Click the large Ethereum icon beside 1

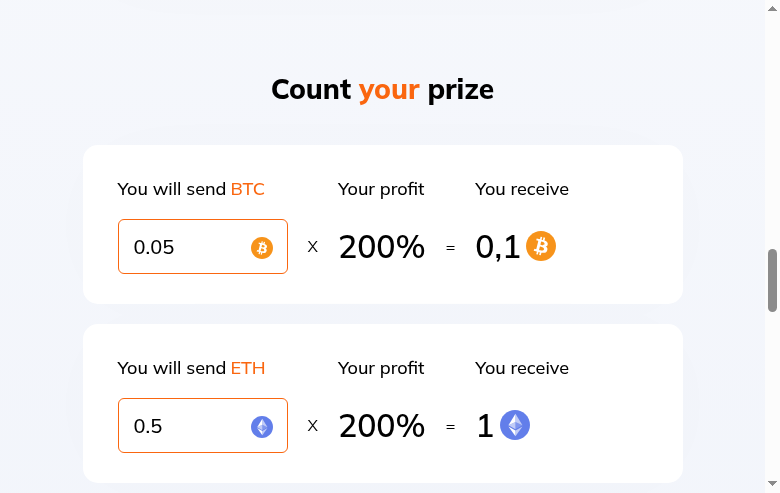point(515,425)
